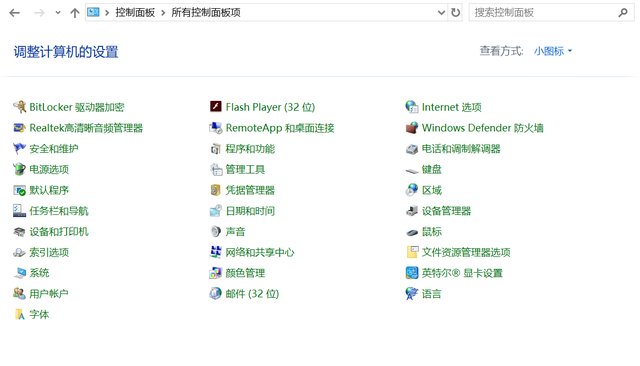Go up one level arrow
Screen dimensions: 640x366
click(x=75, y=13)
